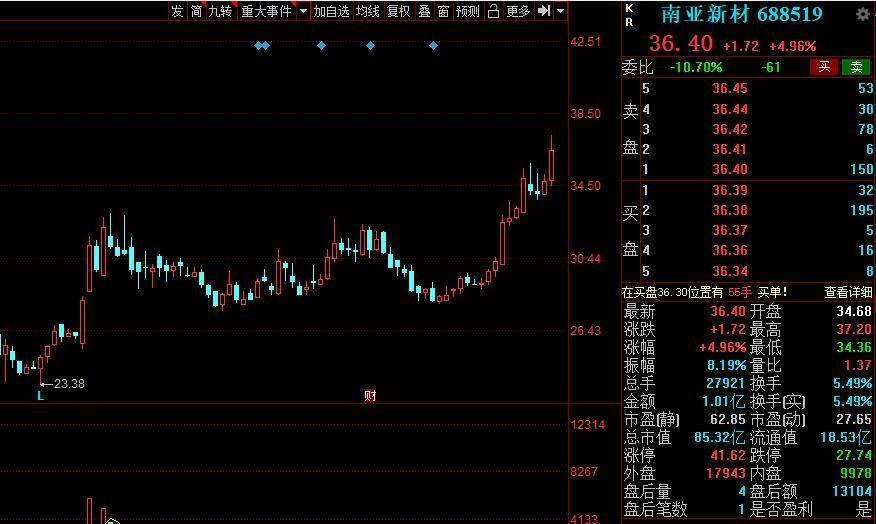Select the 财 financial marker on chart
Image resolution: width=876 pixels, height=524 pixels.
pyautogui.click(x=370, y=396)
